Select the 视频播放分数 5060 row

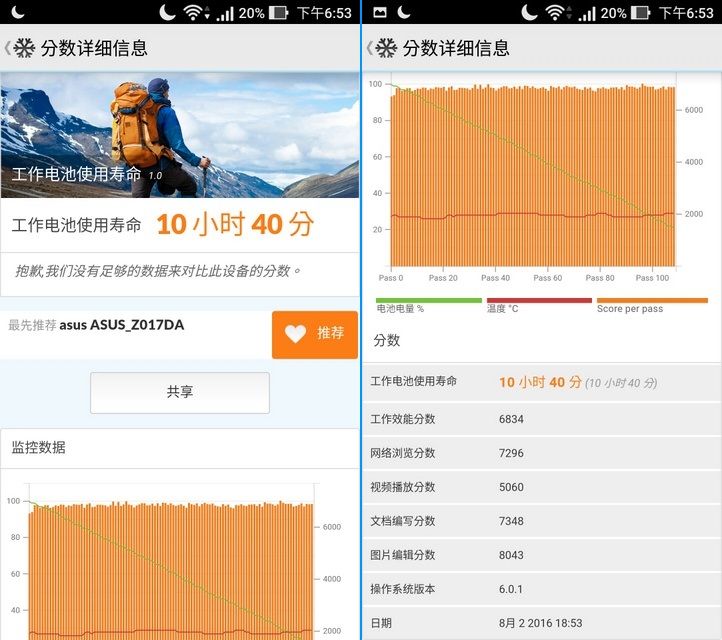(x=542, y=487)
